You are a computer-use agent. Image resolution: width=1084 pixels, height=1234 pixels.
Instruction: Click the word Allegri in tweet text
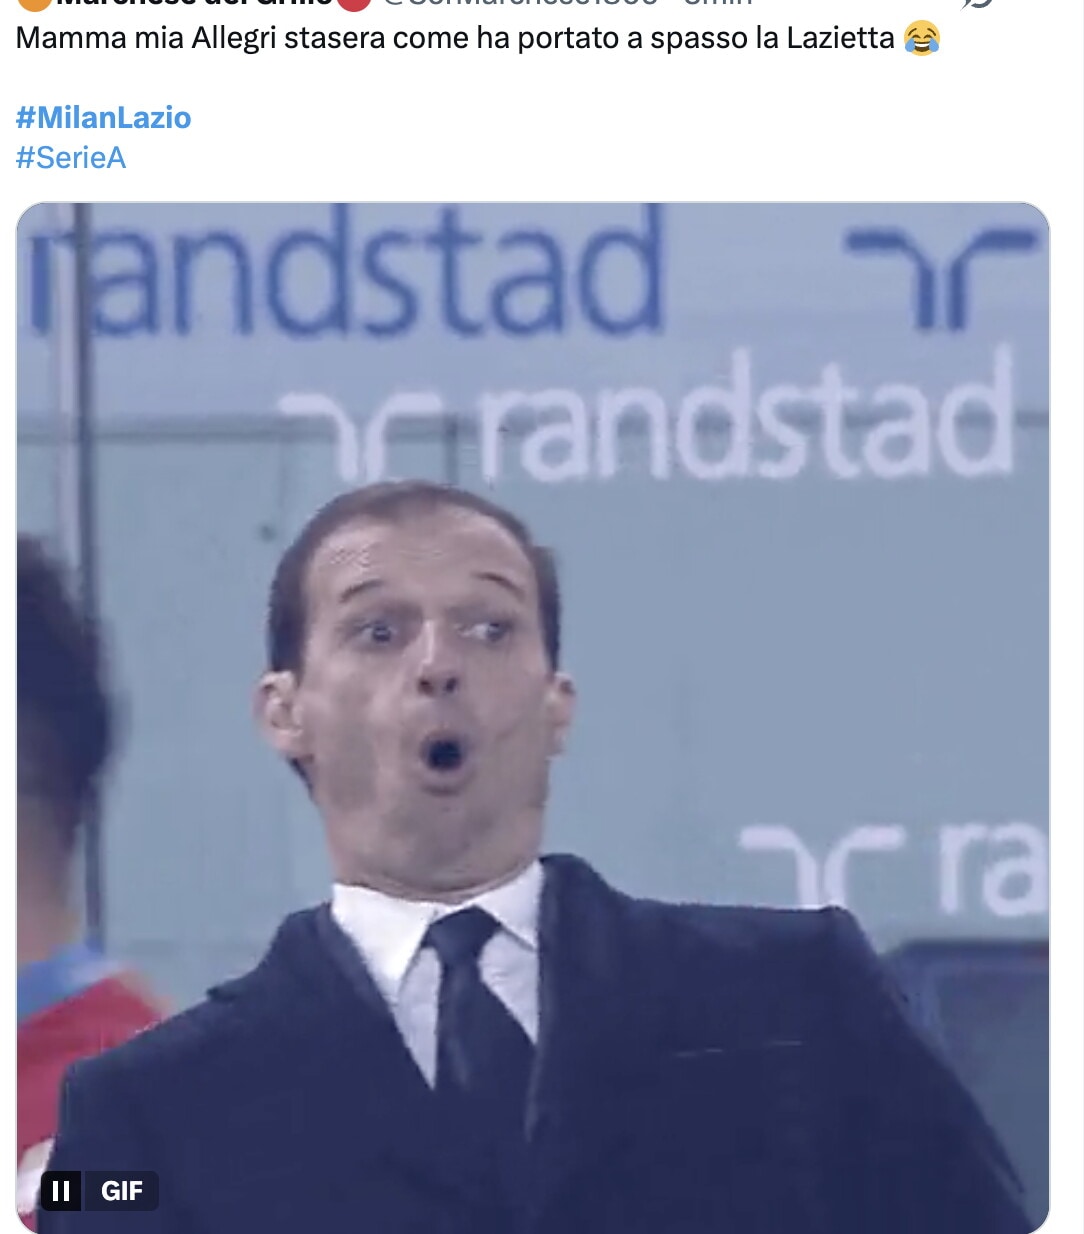tap(233, 38)
